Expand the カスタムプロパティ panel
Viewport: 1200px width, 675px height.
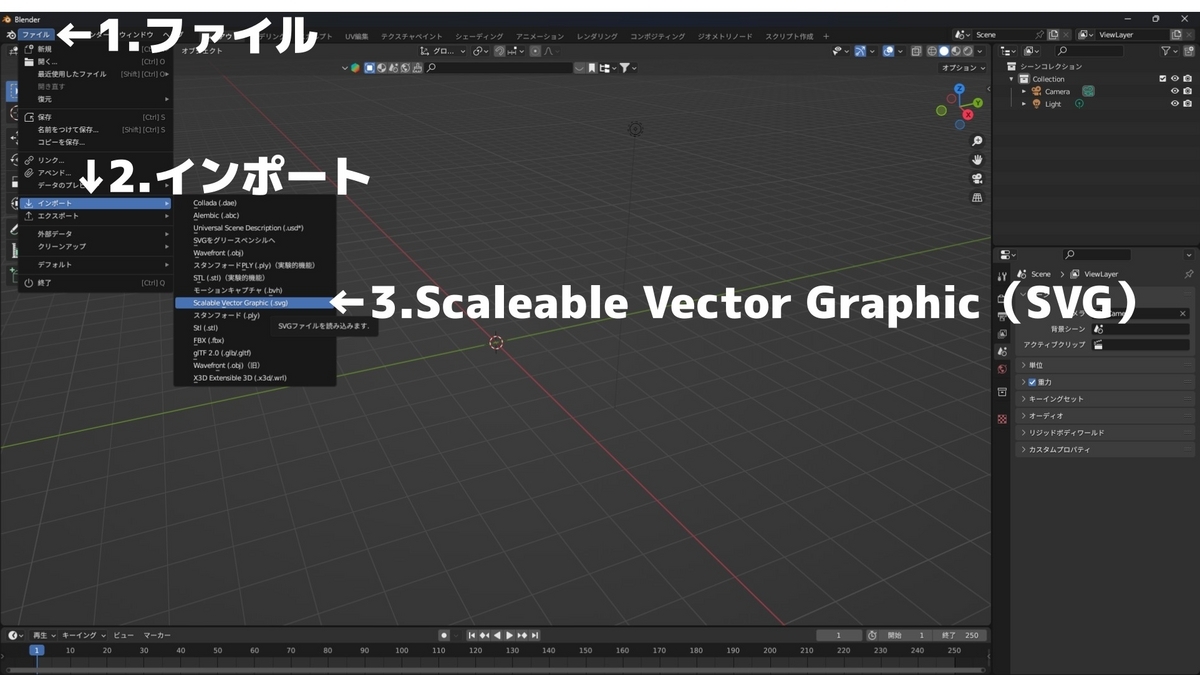click(1105, 450)
